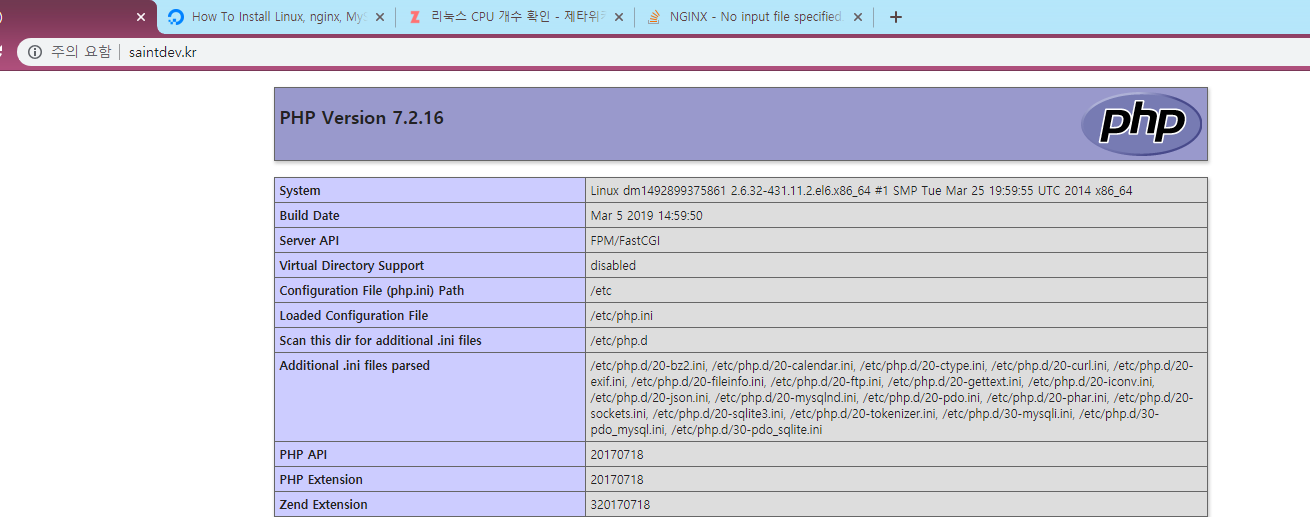Select the PHP Version 7.2.16 heading
Image resolution: width=1310 pixels, height=517 pixels.
click(362, 118)
